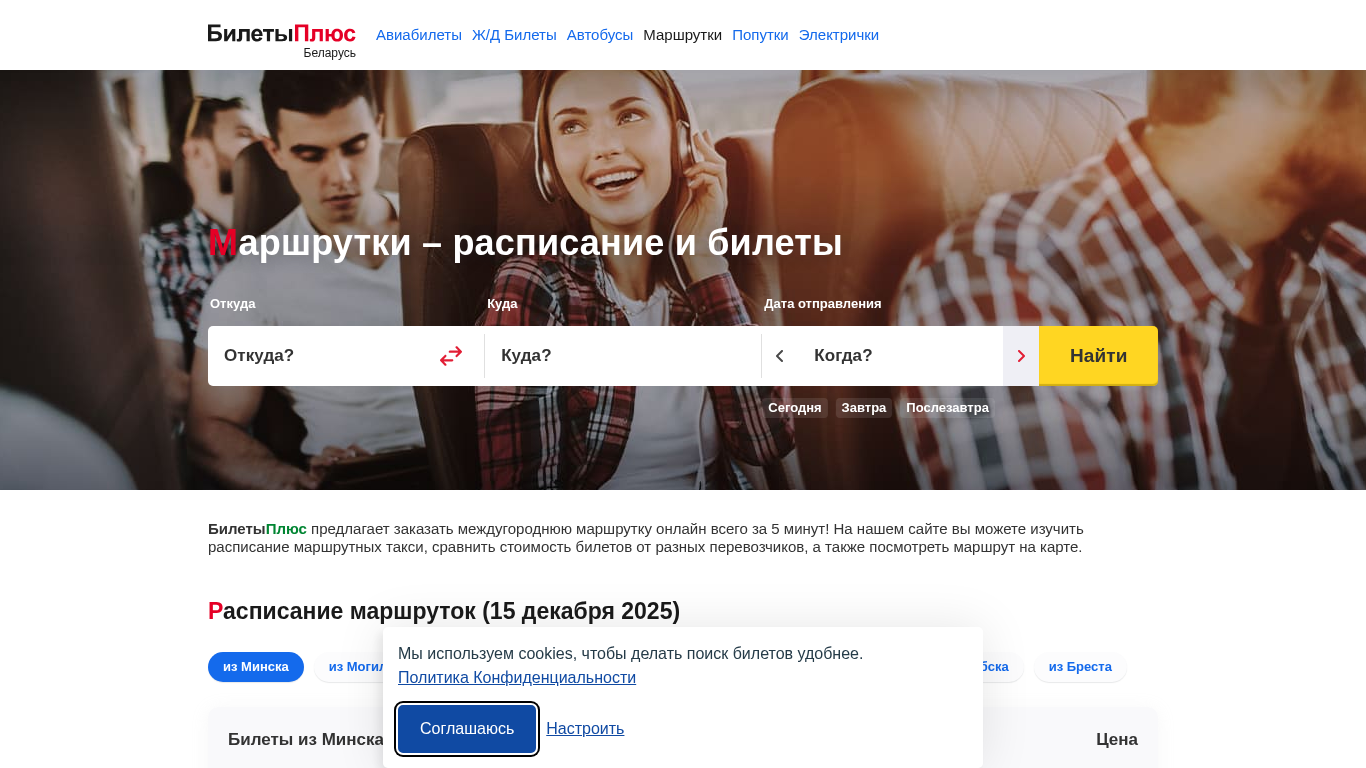Click the Расписание маршруток (15 декабря 2025) heading

tap(444, 611)
